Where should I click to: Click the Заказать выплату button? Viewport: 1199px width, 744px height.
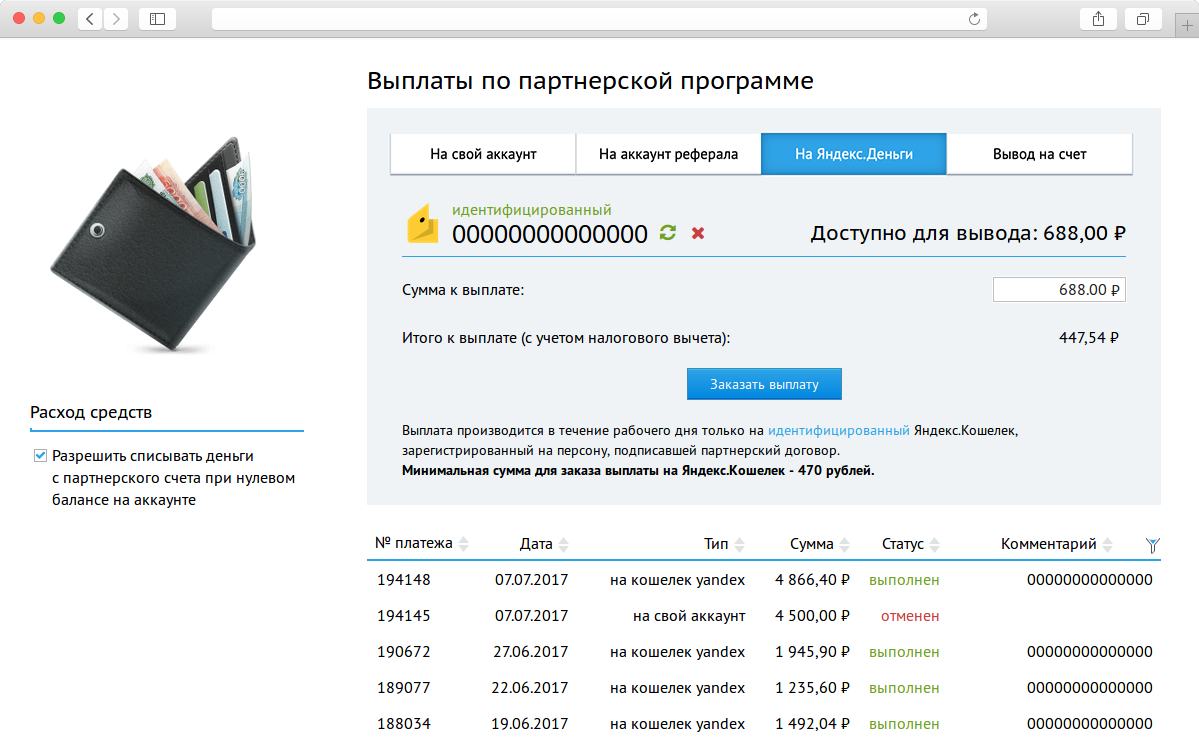pos(764,384)
